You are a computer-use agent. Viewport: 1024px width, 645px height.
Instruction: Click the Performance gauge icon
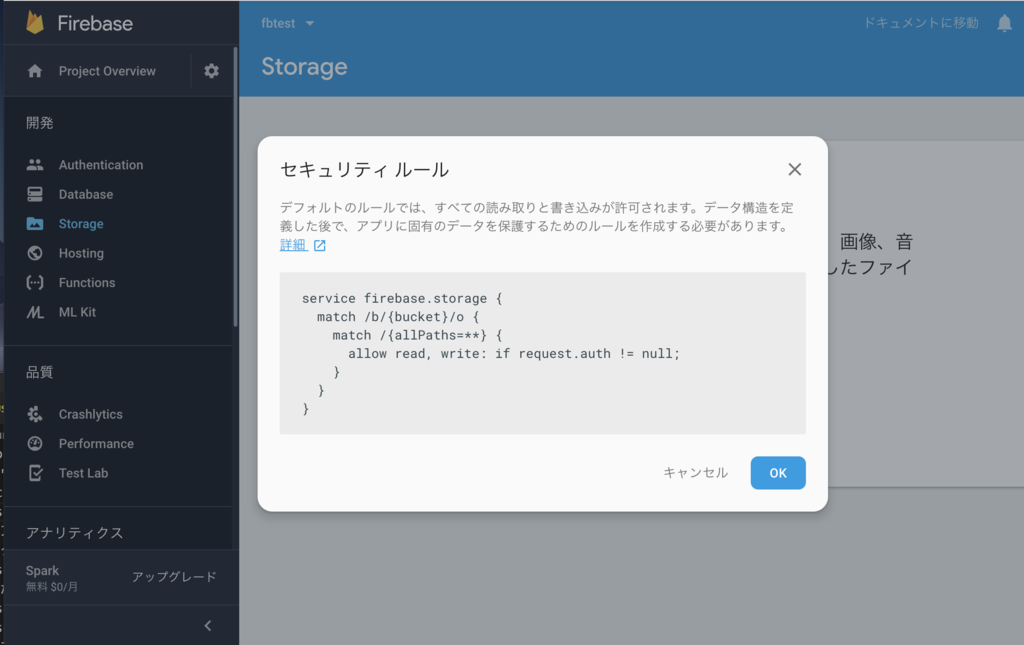coord(35,444)
